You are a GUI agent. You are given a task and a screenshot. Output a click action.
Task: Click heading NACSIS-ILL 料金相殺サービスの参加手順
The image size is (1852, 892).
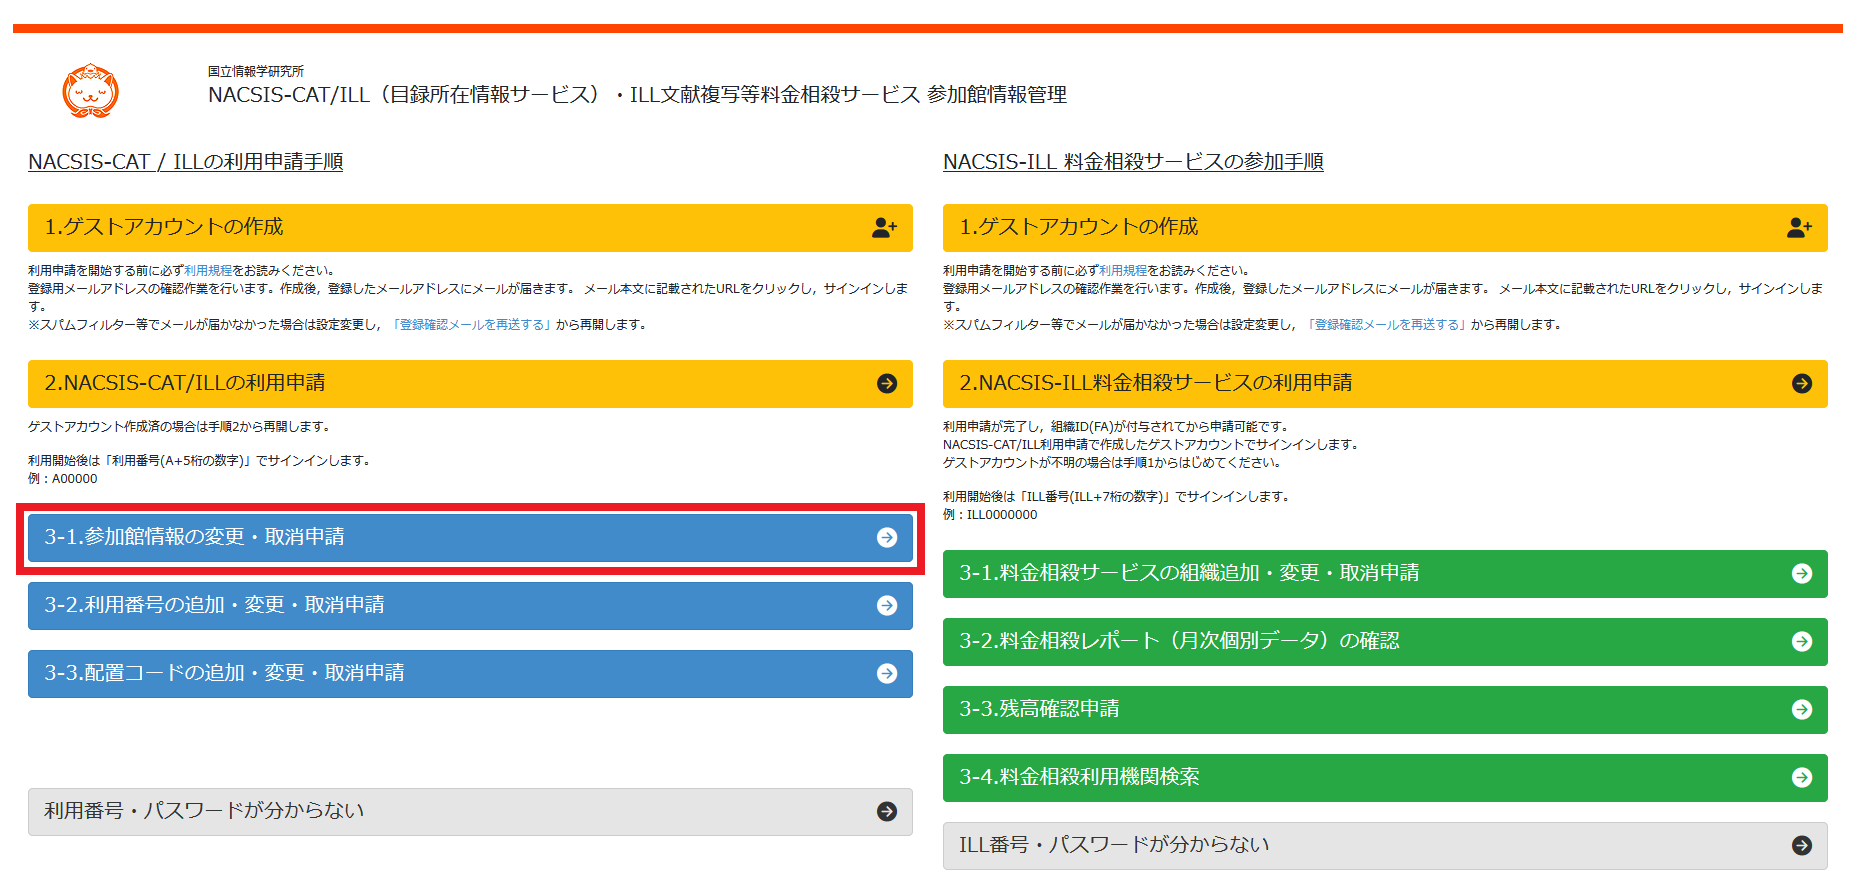pos(1133,162)
